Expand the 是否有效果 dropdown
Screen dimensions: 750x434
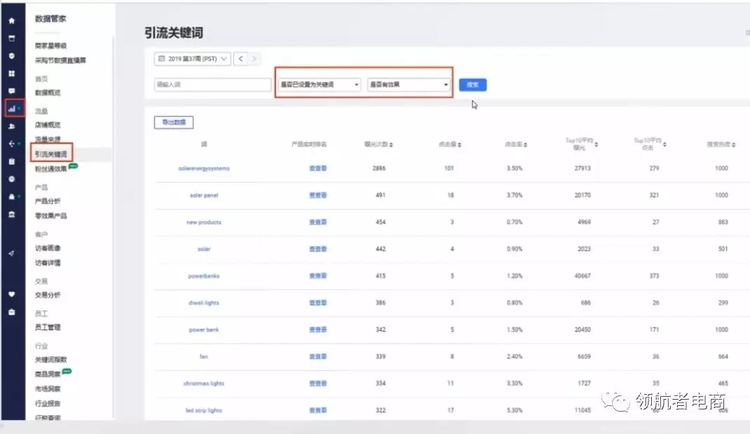409,85
